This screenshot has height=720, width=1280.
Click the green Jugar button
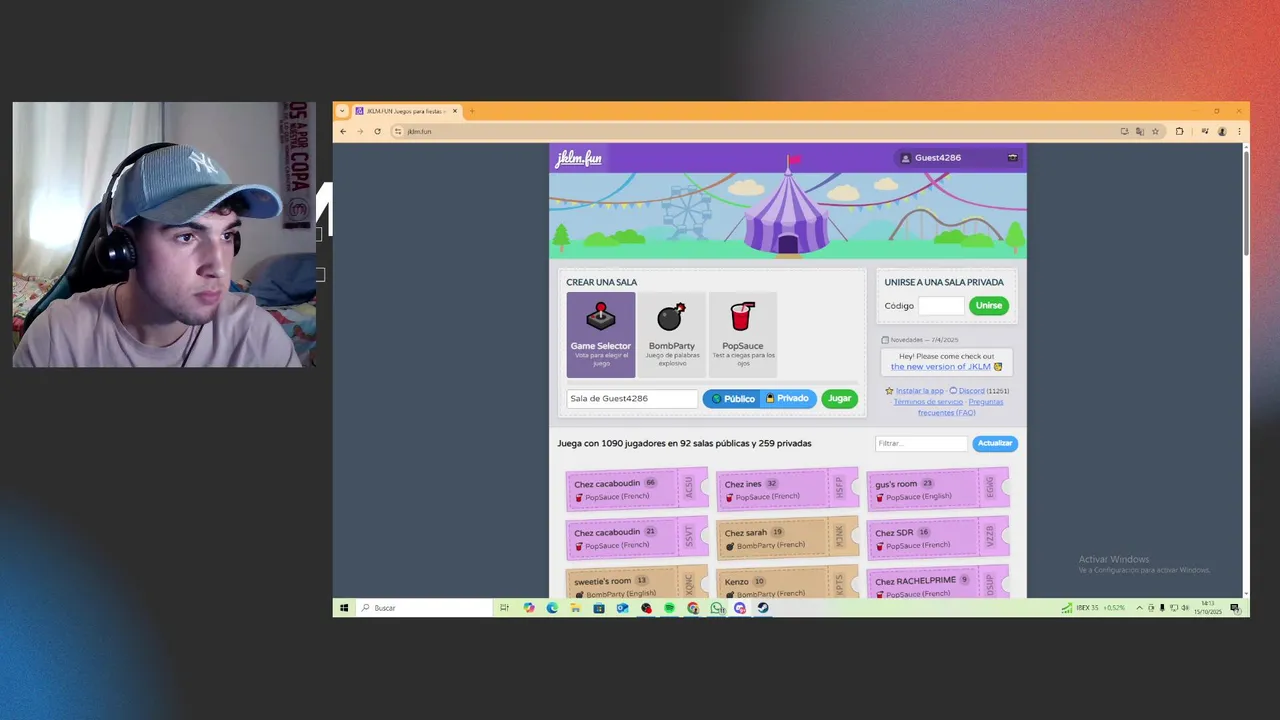tap(839, 398)
